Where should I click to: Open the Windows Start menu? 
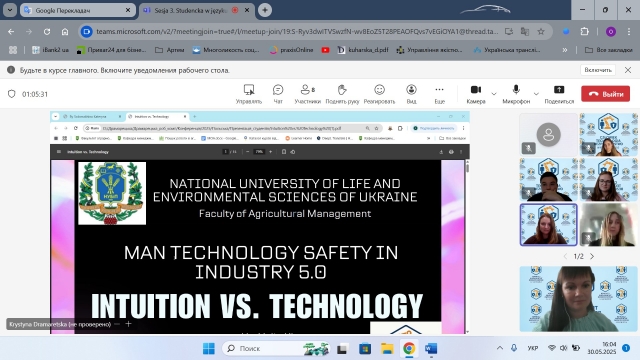[x=209, y=349]
